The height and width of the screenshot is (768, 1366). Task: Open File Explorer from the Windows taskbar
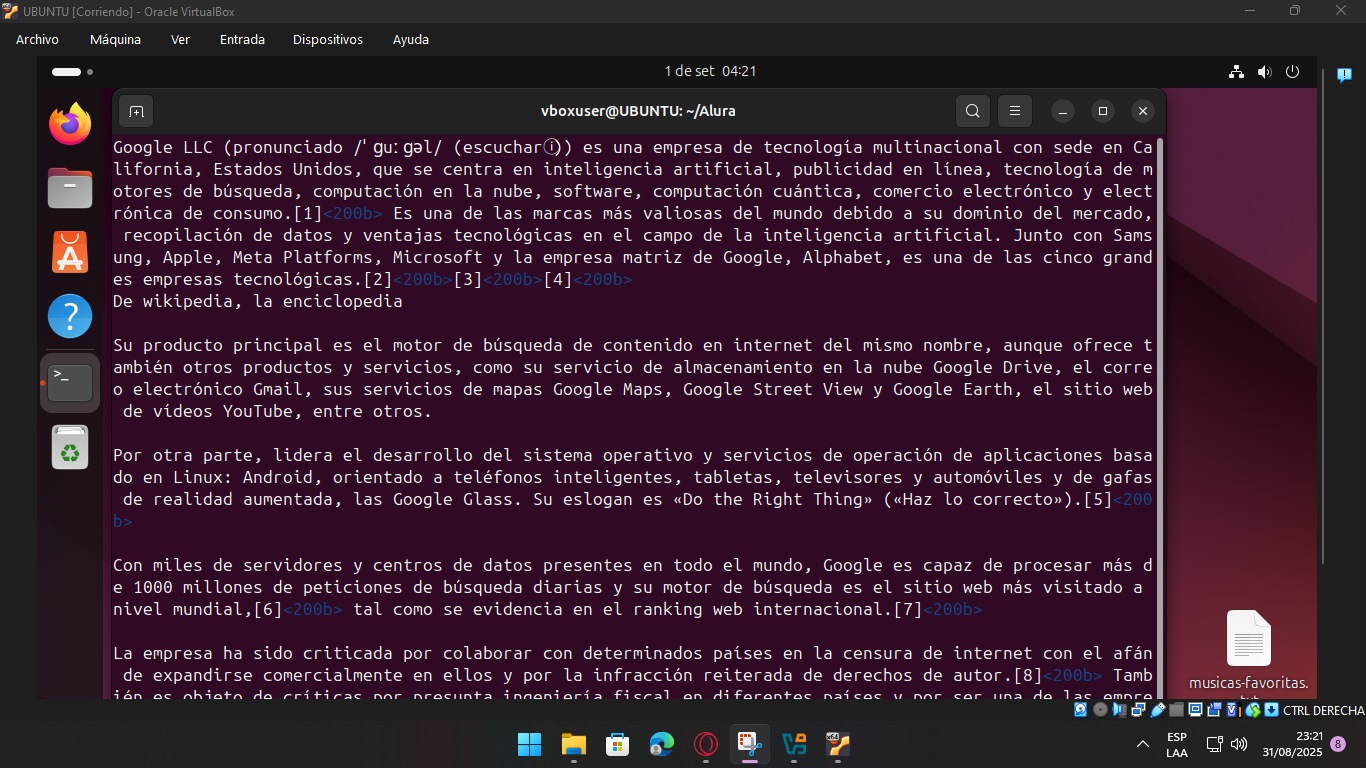tap(573, 744)
